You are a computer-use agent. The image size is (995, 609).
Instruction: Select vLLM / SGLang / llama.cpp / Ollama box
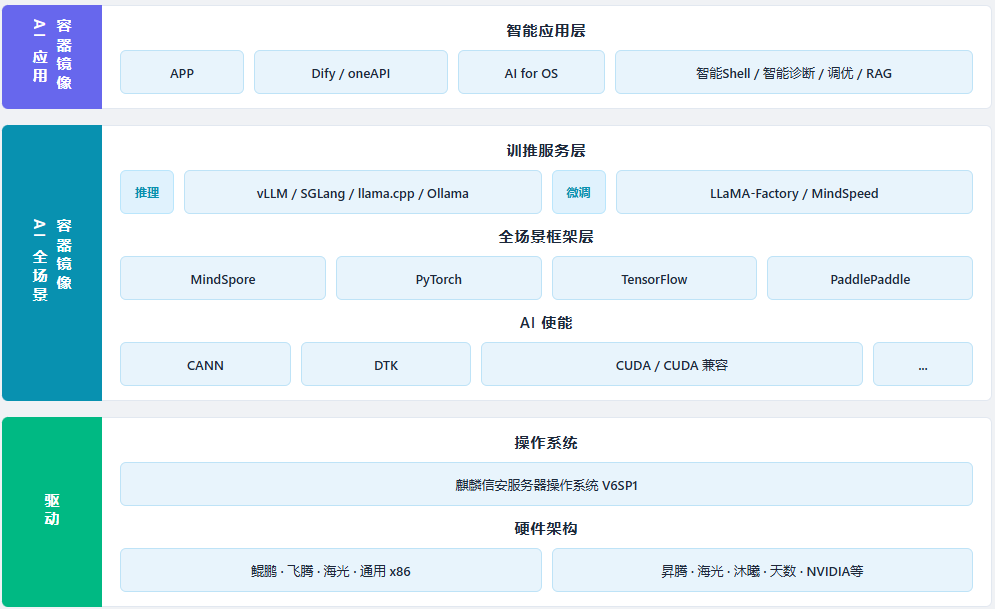click(x=363, y=192)
